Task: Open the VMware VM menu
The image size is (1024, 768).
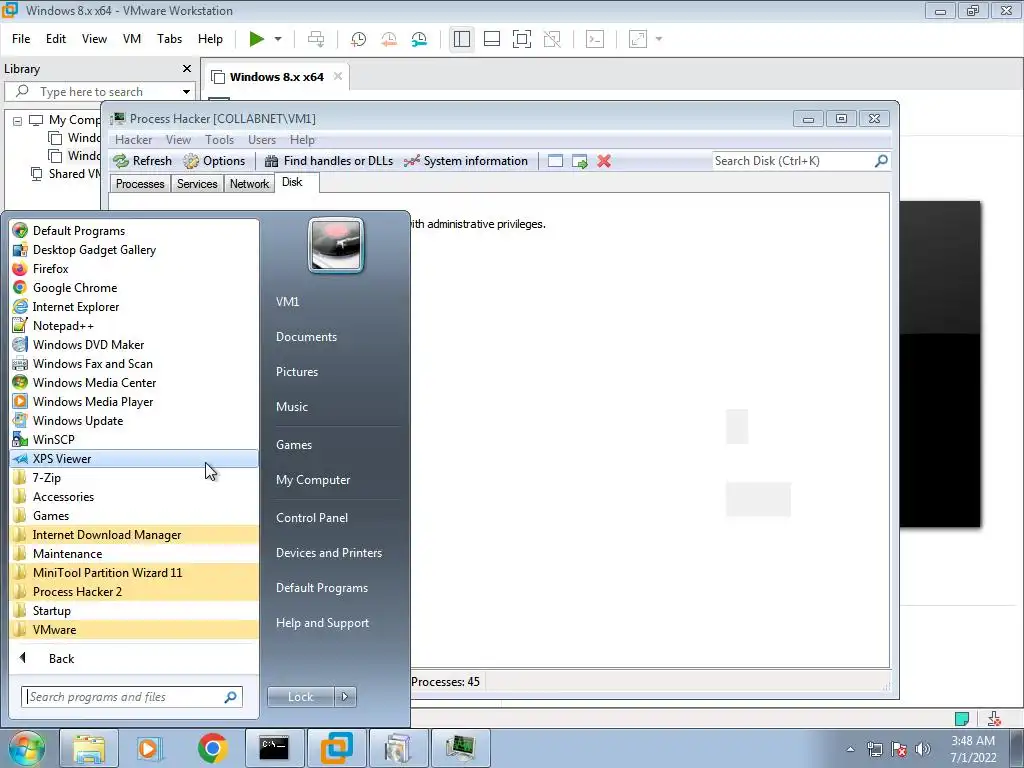Action: click(132, 39)
